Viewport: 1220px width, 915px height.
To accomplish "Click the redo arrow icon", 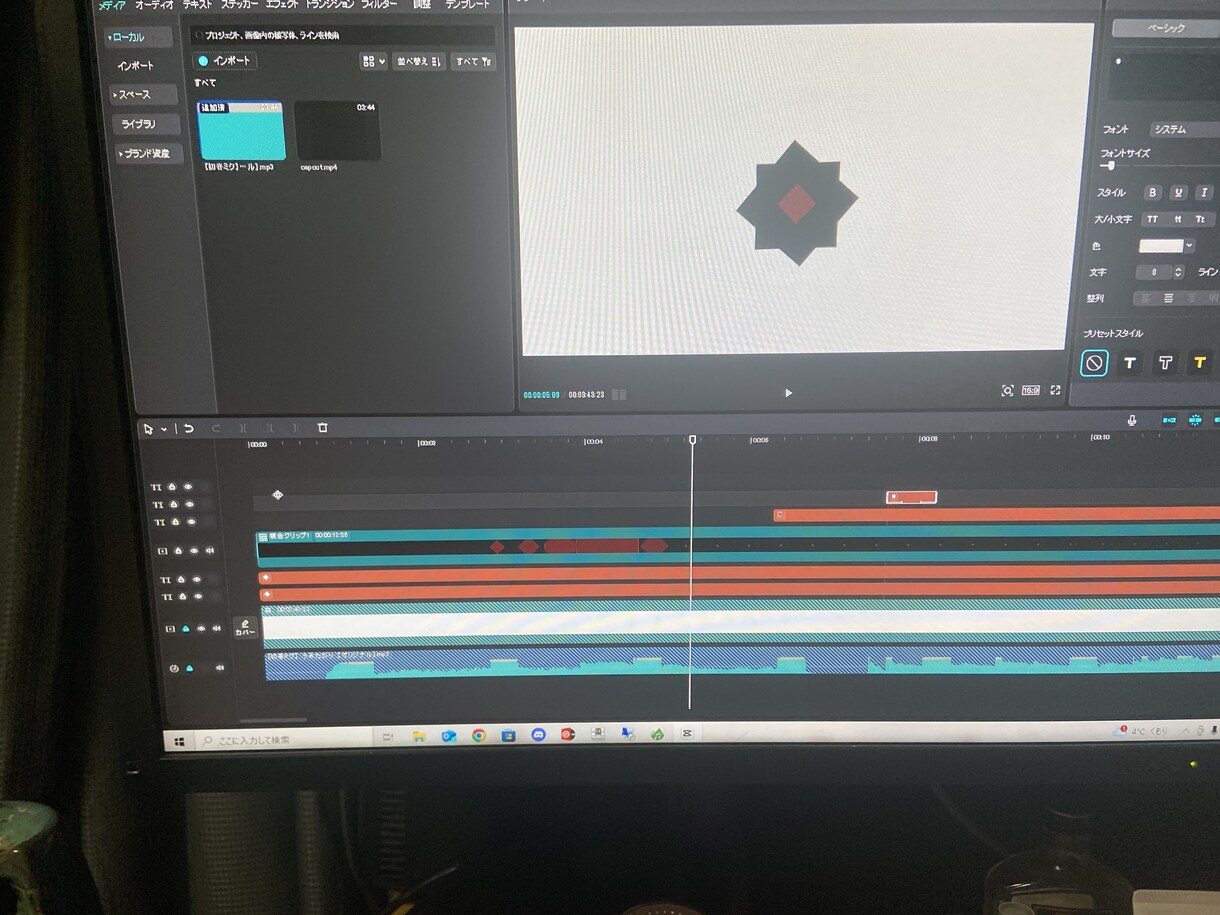I will (216, 428).
